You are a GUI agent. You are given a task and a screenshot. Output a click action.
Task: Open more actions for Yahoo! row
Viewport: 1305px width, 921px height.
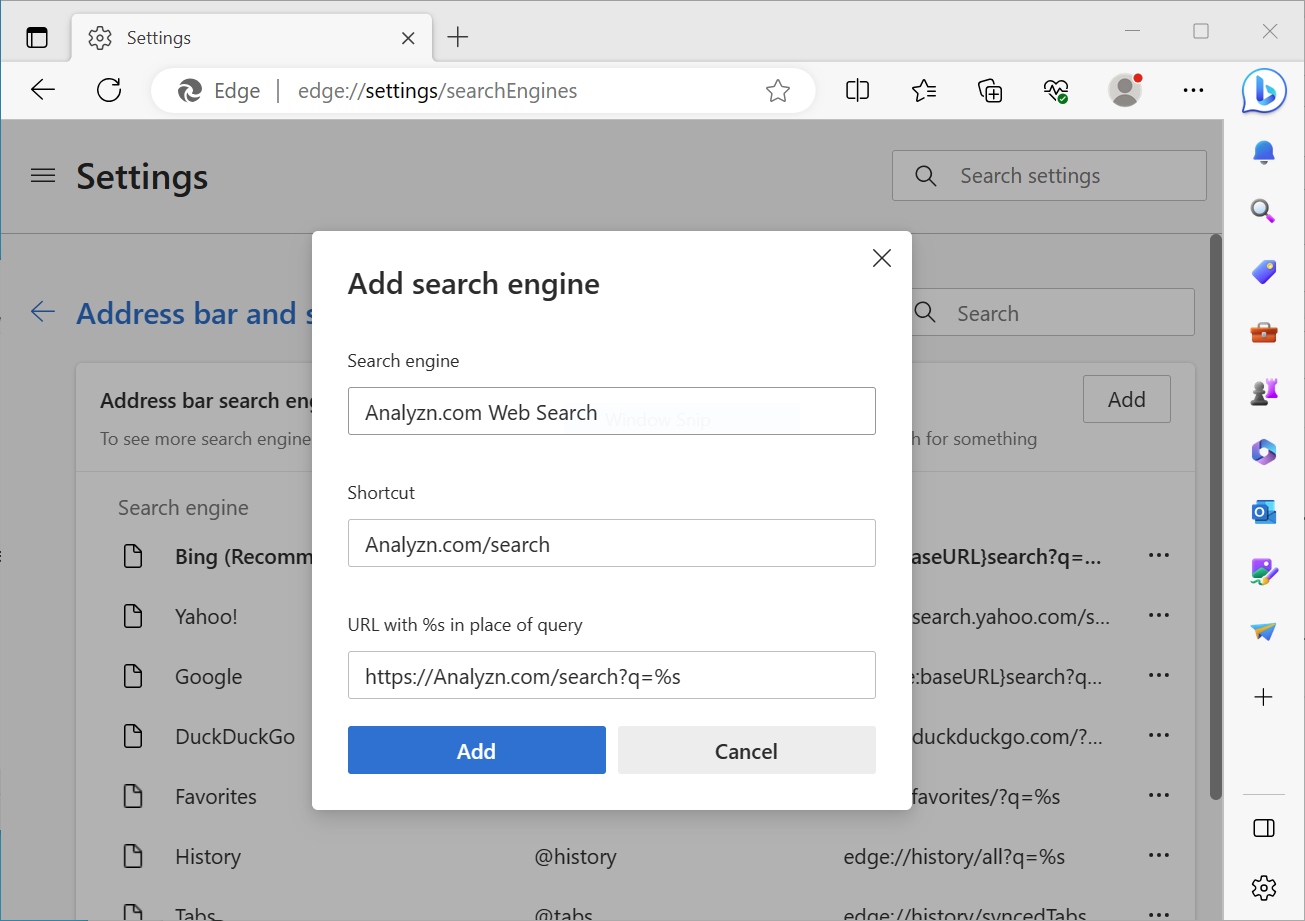click(x=1159, y=615)
